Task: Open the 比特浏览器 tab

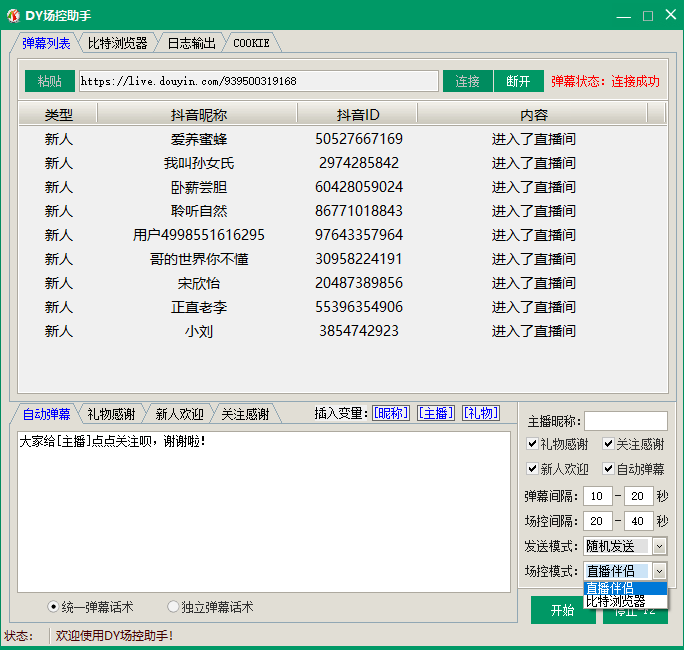Action: [x=117, y=43]
